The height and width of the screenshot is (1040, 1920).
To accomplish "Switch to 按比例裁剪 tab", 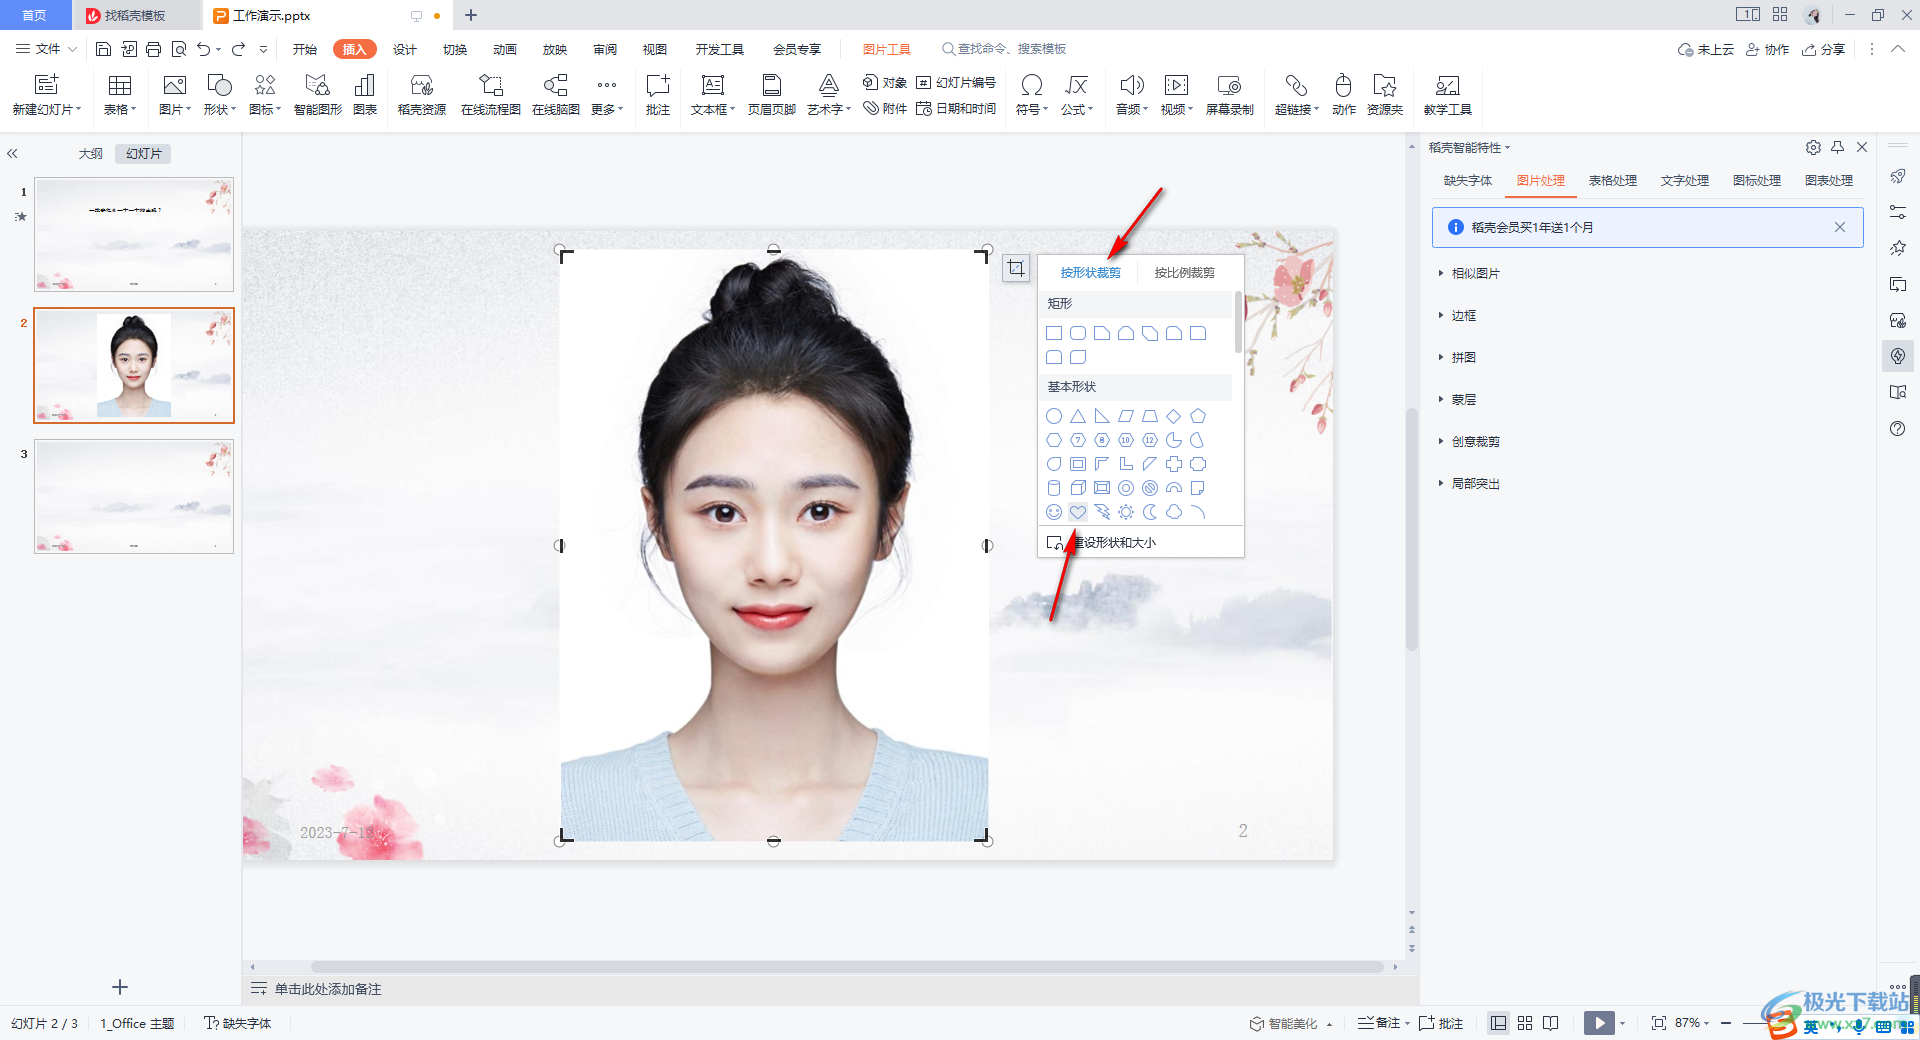I will [x=1184, y=272].
